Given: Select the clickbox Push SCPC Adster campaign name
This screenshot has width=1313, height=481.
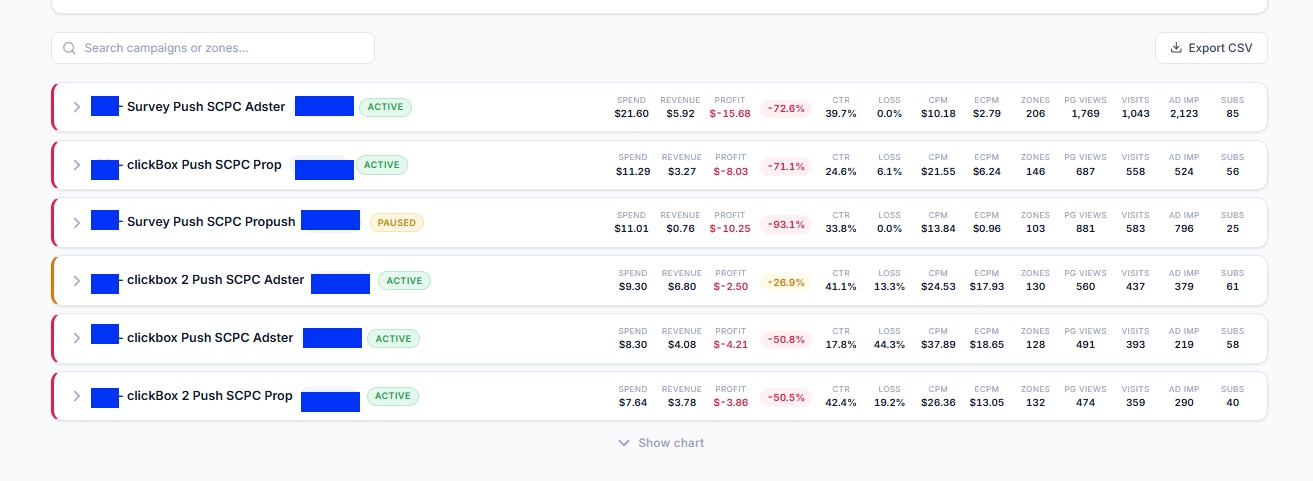Looking at the screenshot, I should pyautogui.click(x=210, y=338).
